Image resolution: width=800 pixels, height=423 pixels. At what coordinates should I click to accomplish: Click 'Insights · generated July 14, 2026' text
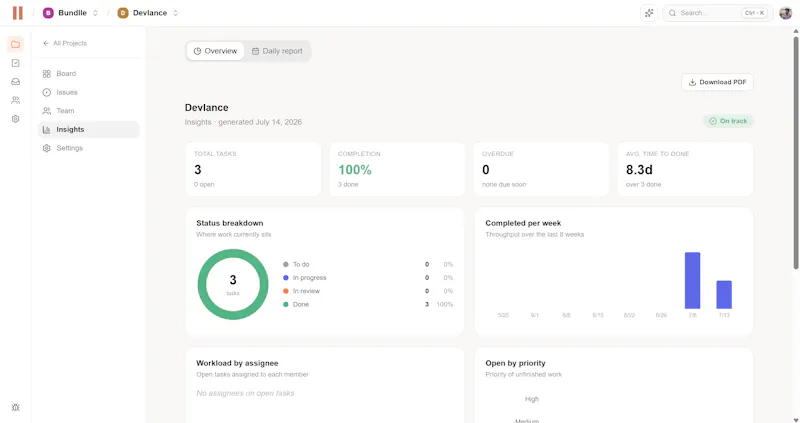click(243, 122)
